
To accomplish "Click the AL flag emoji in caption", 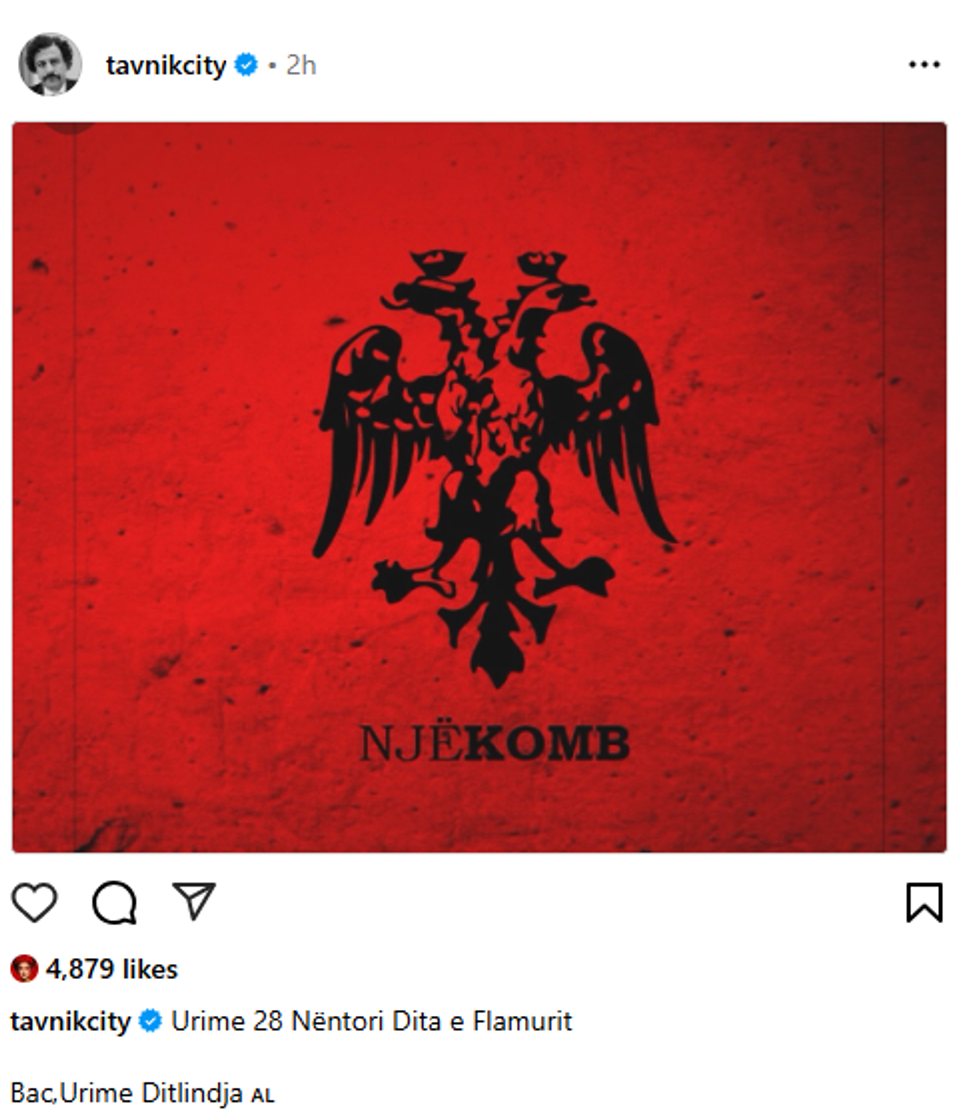I will (x=262, y=1096).
